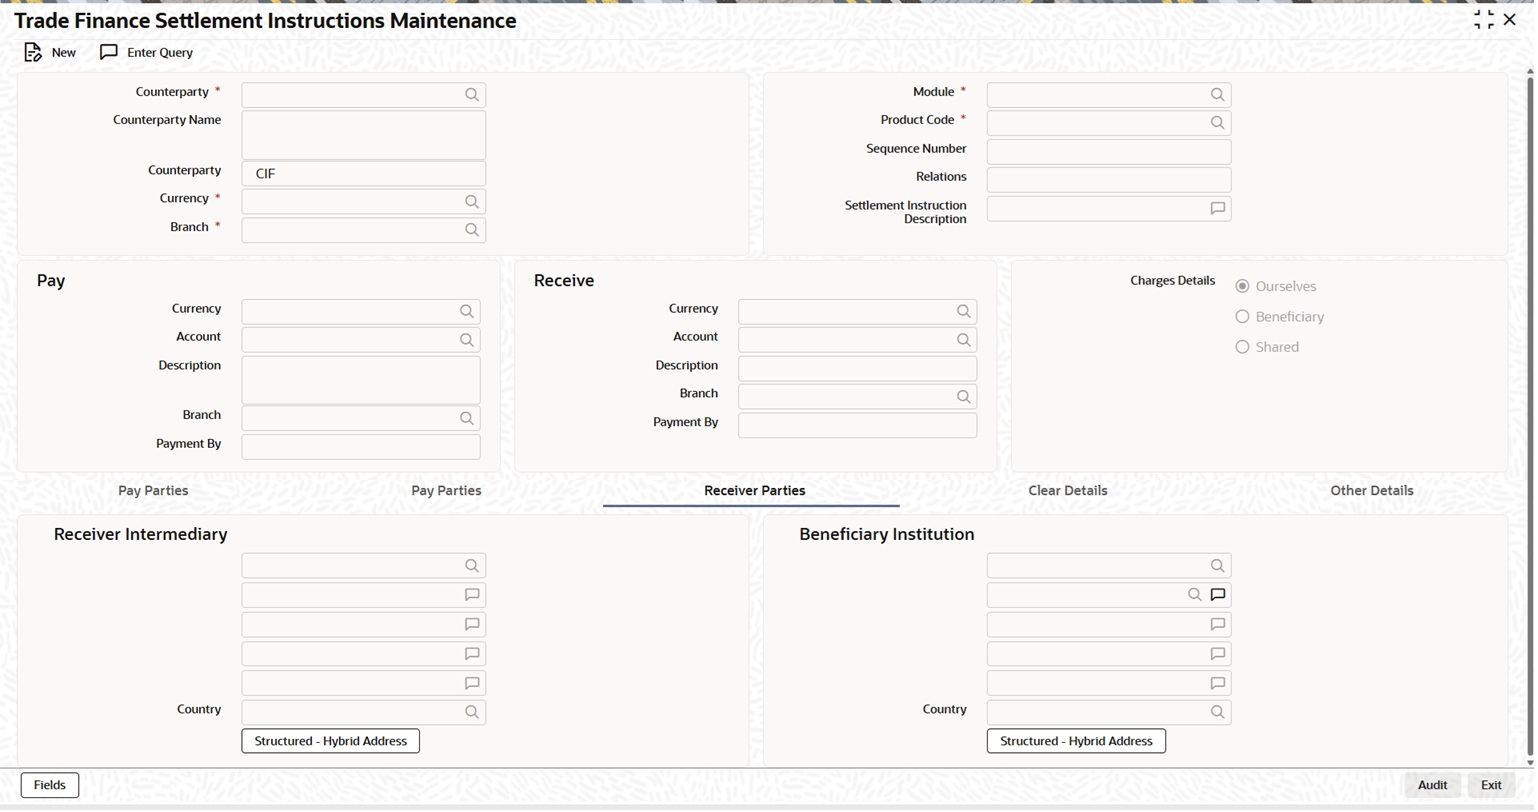Open the Receive Currency lookup icon
1538x812 pixels.
coord(964,312)
